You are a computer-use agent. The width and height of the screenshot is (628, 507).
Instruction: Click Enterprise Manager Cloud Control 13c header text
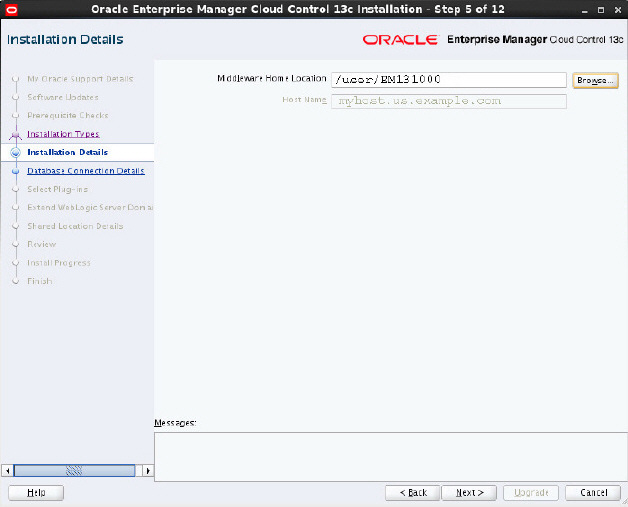coord(535,40)
